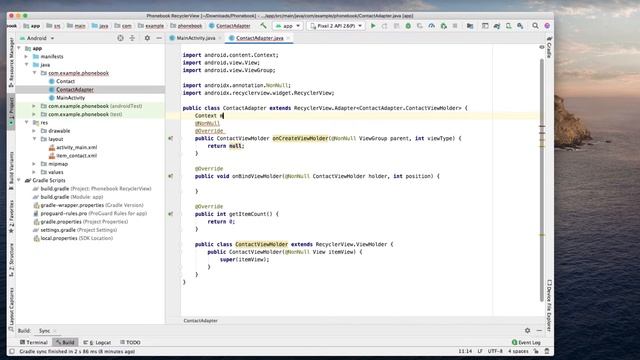The height and width of the screenshot is (360, 640).
Task: Open the Search Everywhere magnifier icon
Action: click(x=535, y=26)
